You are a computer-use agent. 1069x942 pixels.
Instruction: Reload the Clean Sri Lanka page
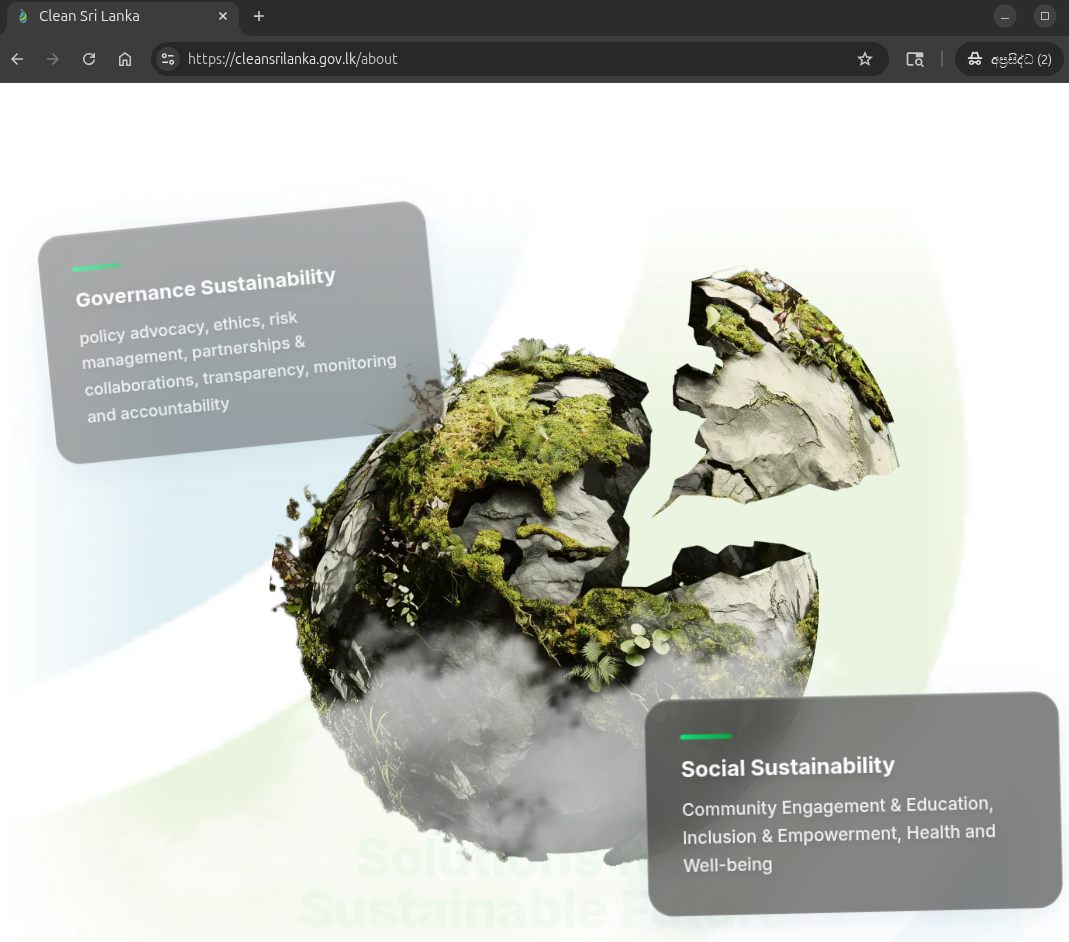click(89, 59)
